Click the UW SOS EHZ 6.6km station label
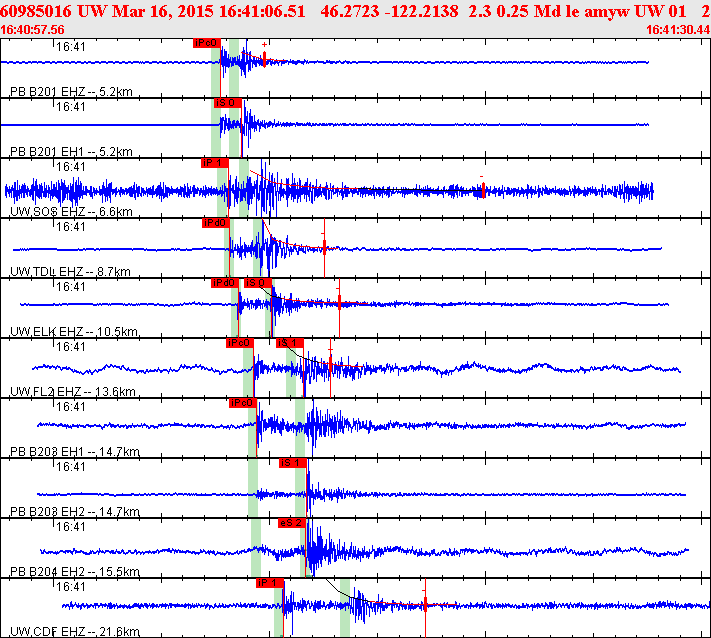Screen dimensions: 711x638 pos(71,212)
